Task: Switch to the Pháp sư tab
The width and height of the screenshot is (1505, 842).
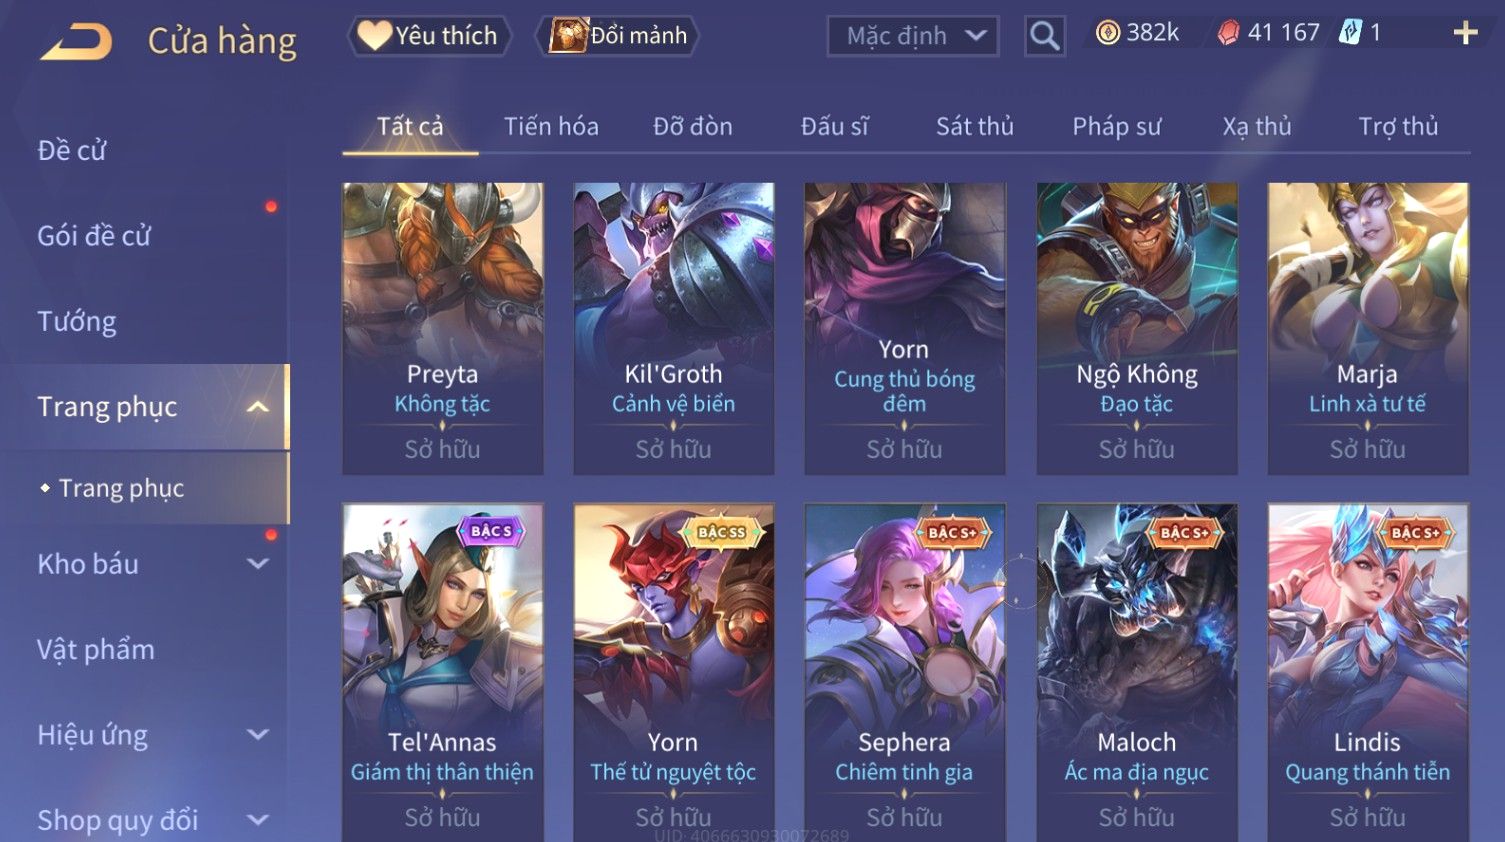Action: coord(1116,126)
